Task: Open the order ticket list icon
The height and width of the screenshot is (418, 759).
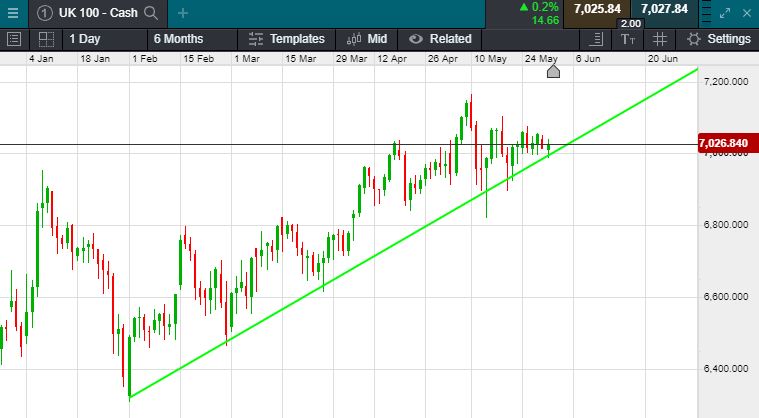Action: [x=14, y=39]
